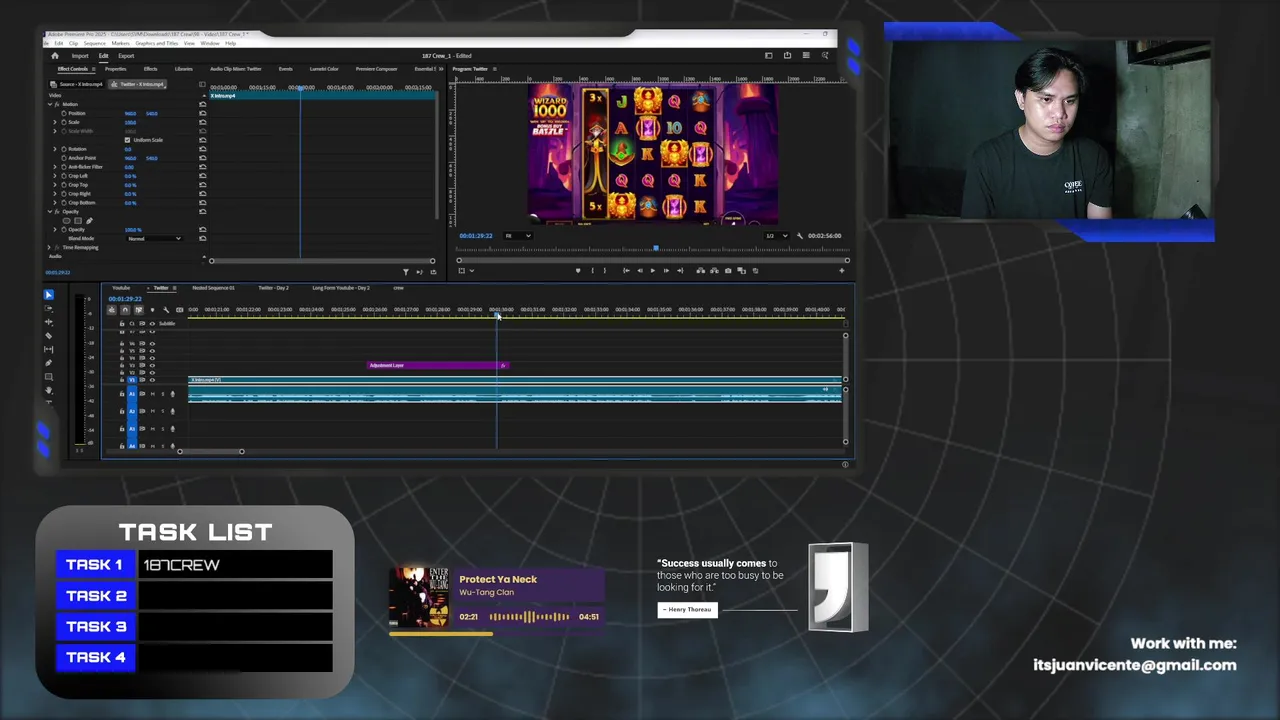Collapse the Opacity effect section
The width and height of the screenshot is (1280, 720).
(50, 212)
